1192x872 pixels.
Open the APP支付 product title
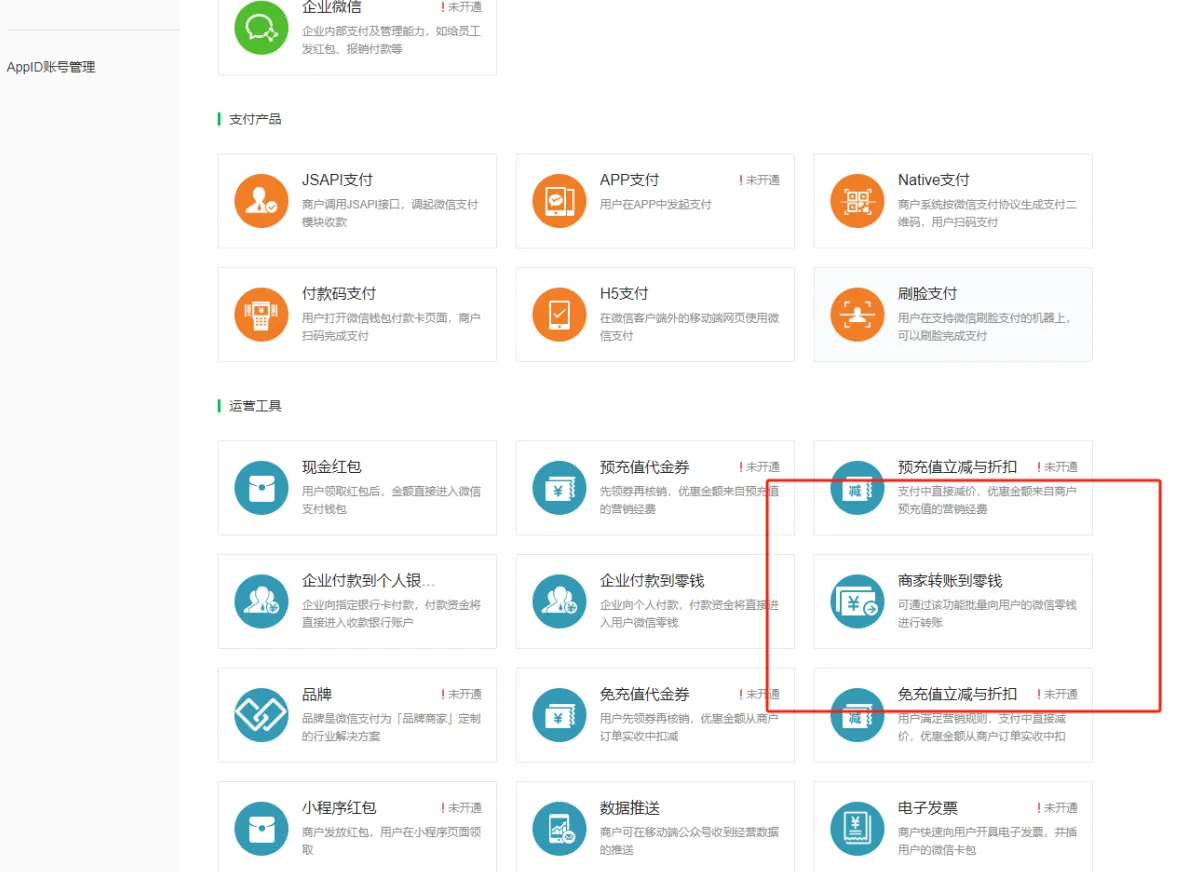[629, 180]
